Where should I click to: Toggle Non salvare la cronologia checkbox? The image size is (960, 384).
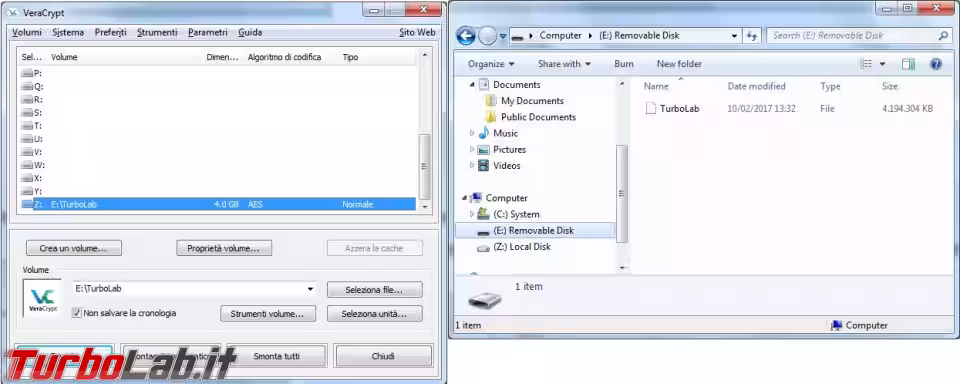click(x=77, y=313)
